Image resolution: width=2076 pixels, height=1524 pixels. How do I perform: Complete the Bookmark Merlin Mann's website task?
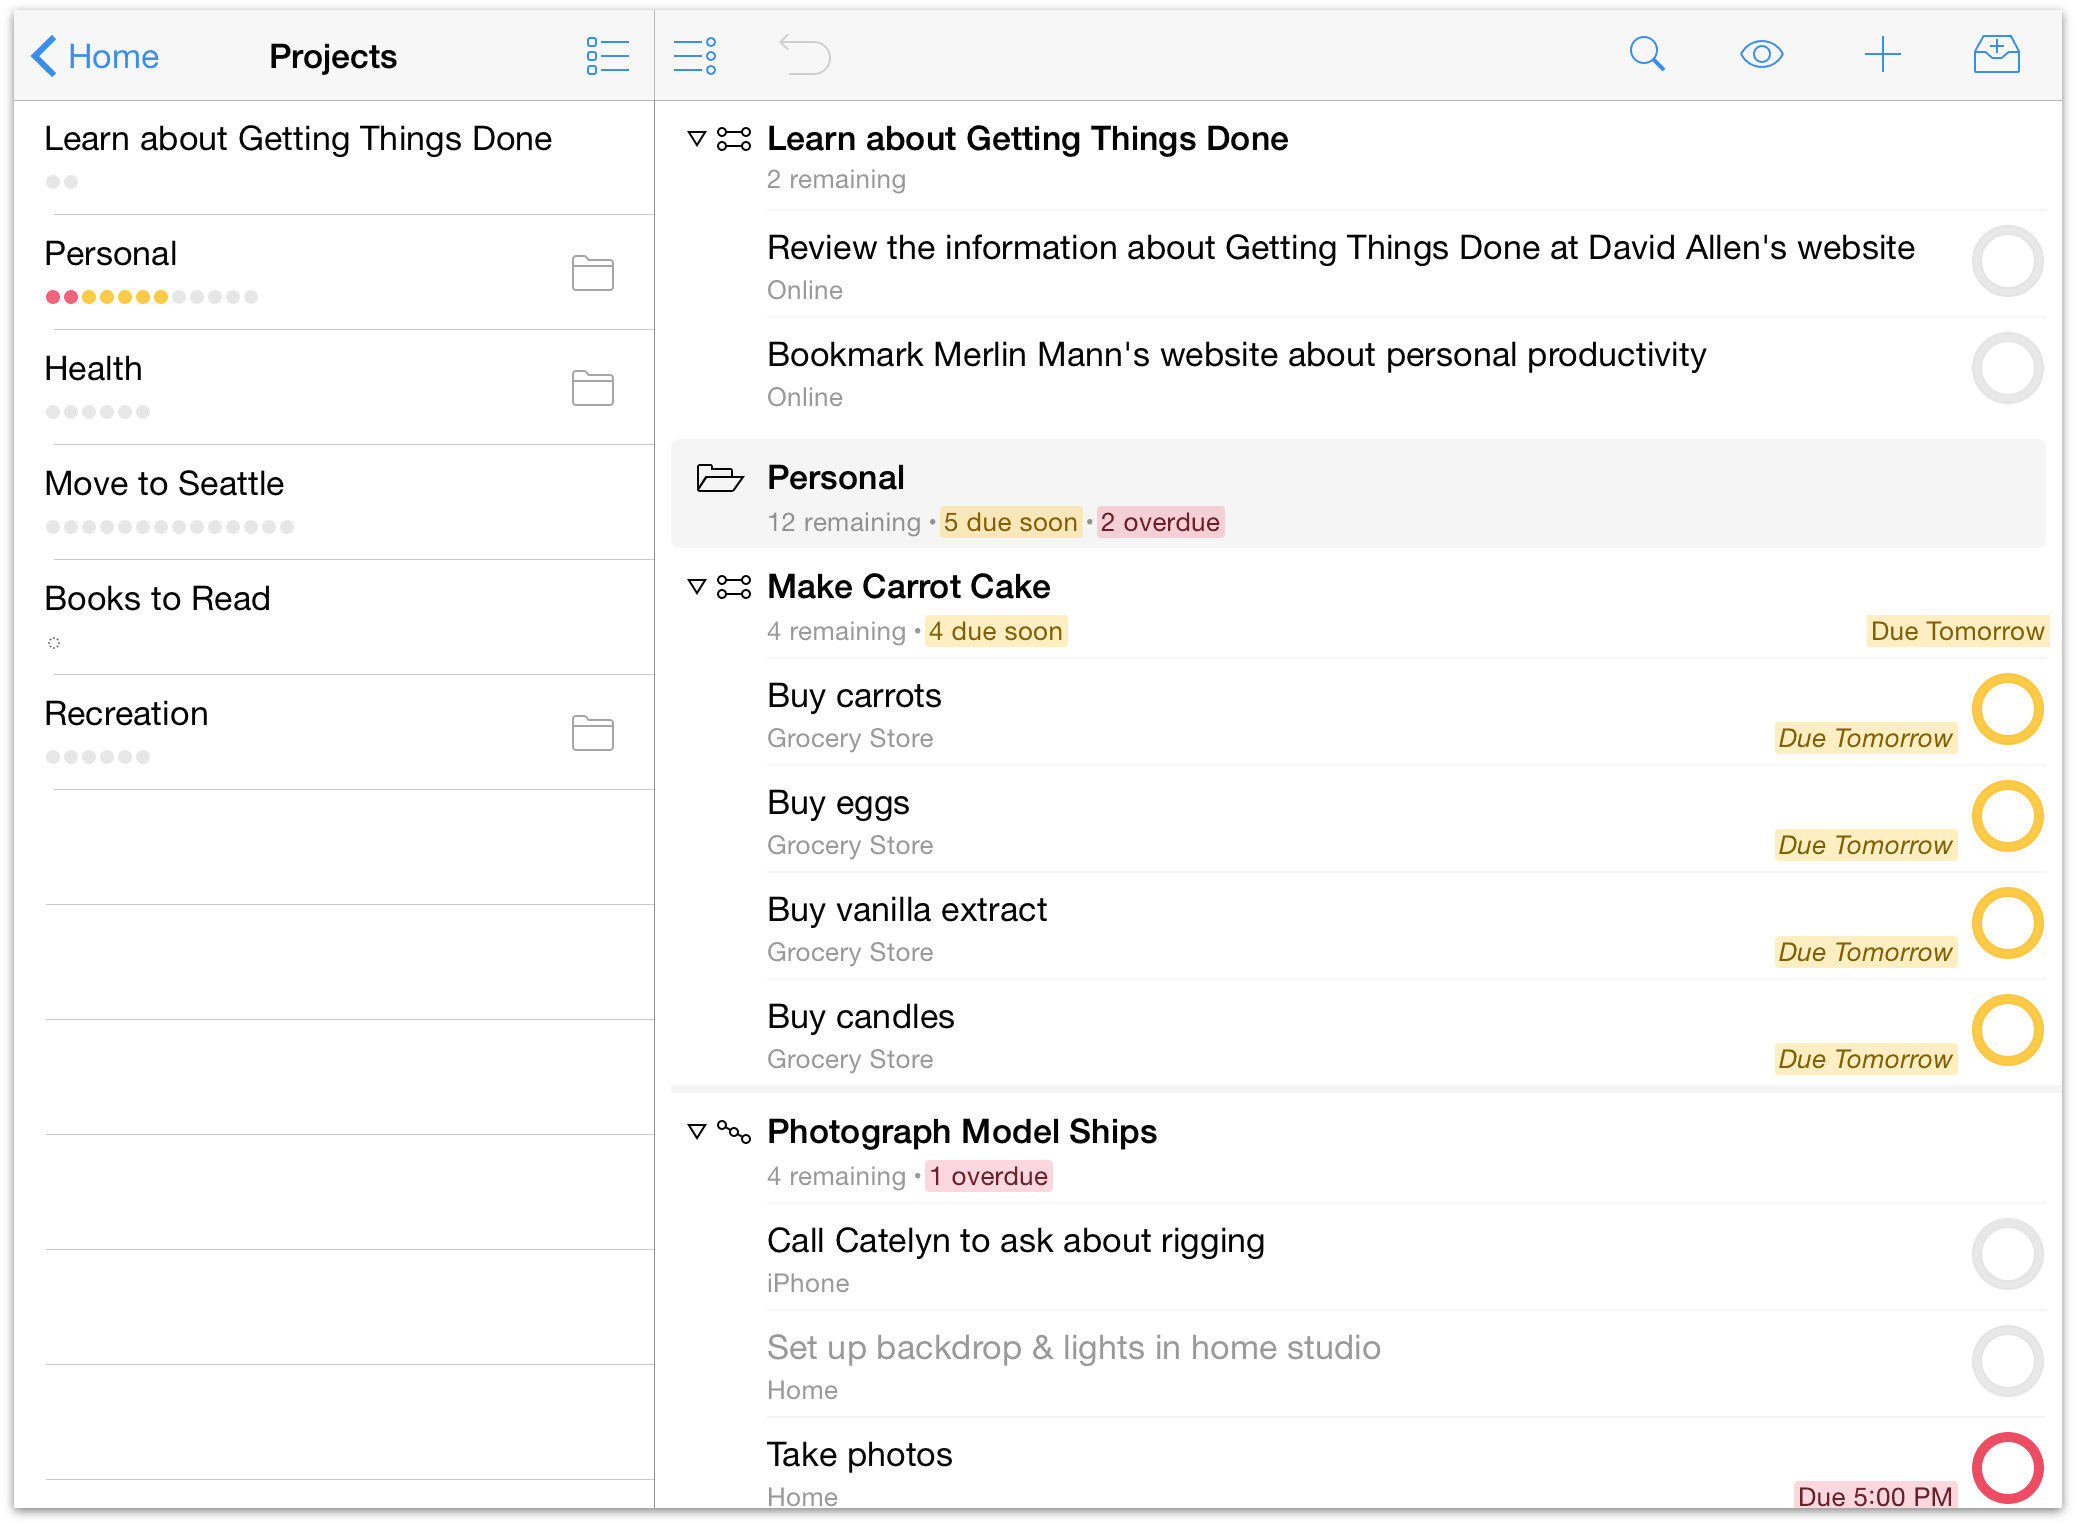click(2007, 368)
